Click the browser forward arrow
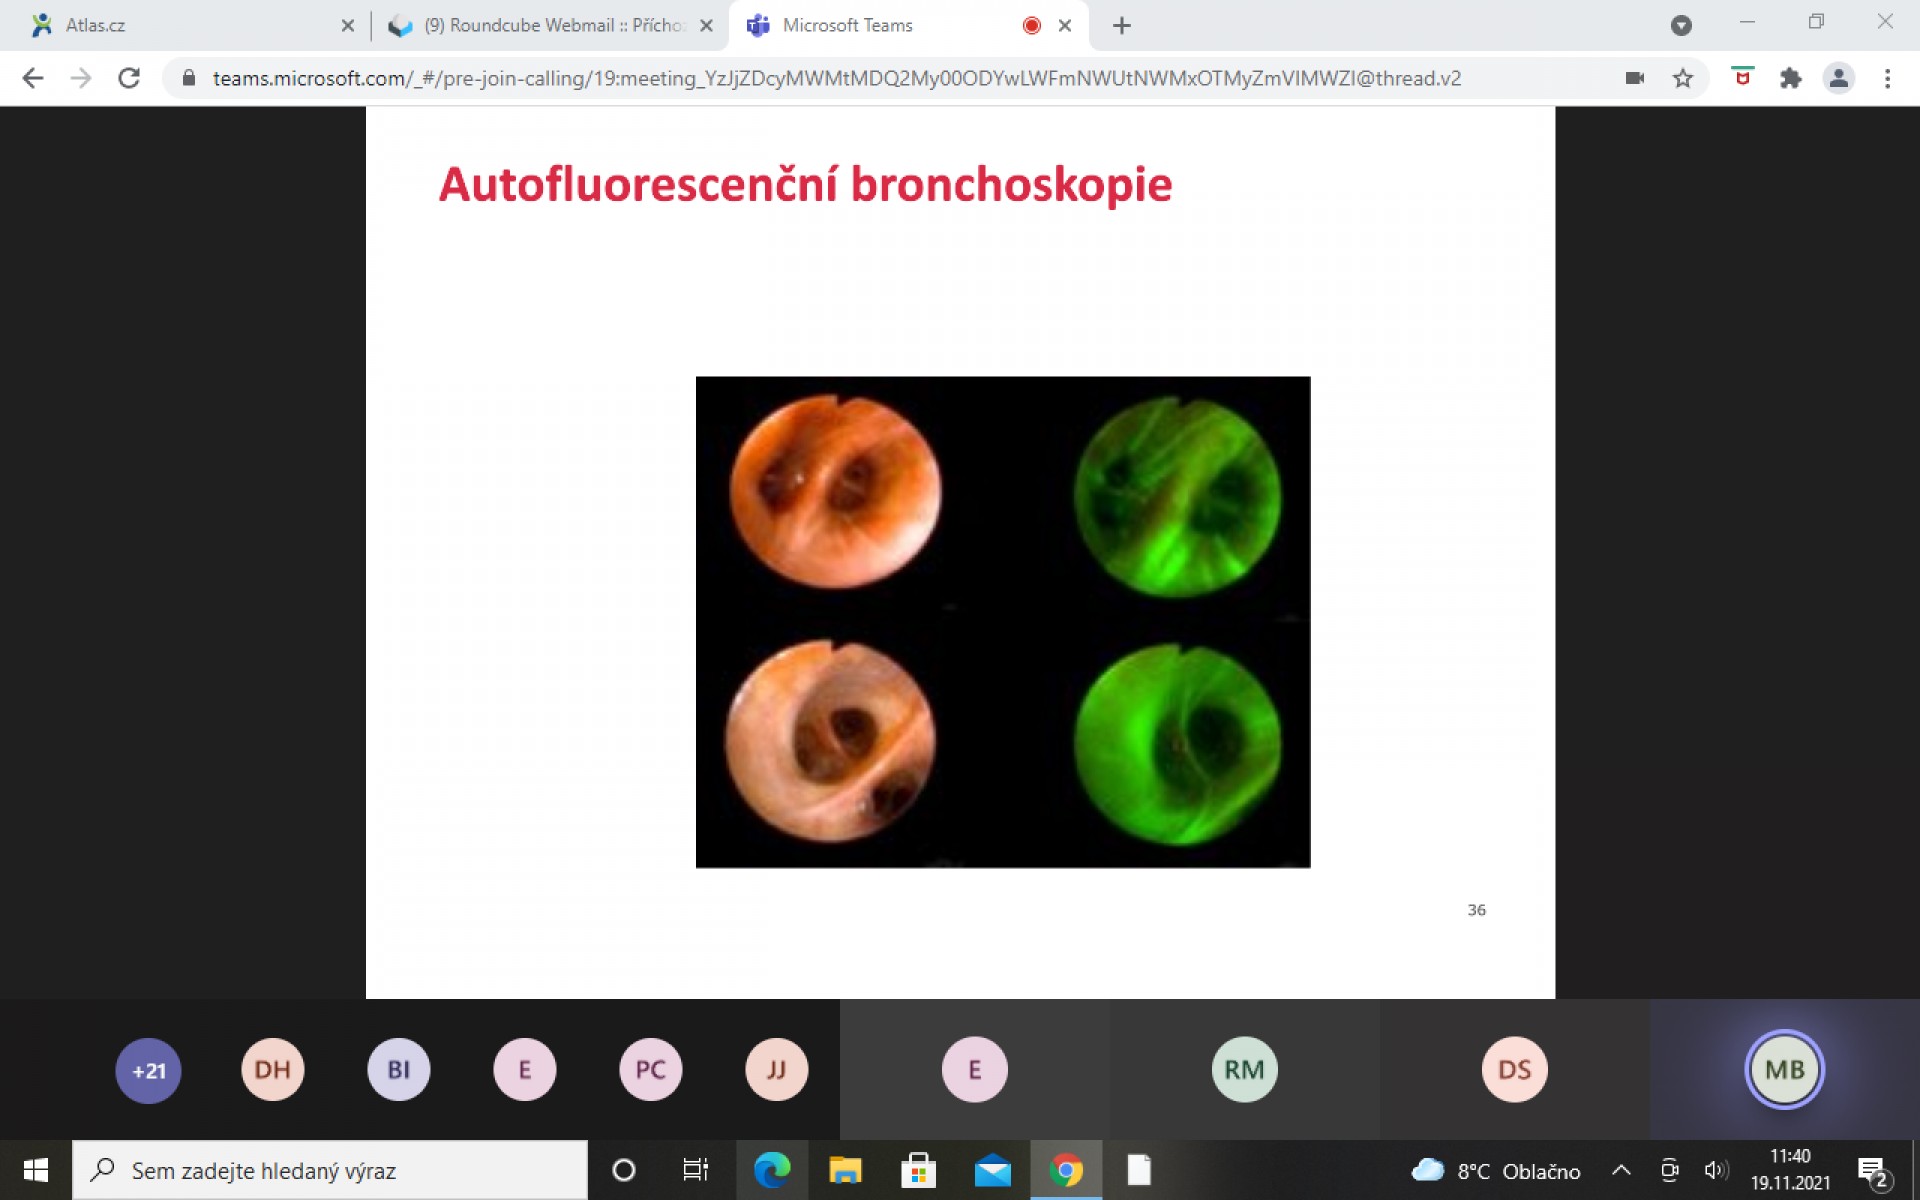This screenshot has height=1200, width=1920. pyautogui.click(x=81, y=78)
